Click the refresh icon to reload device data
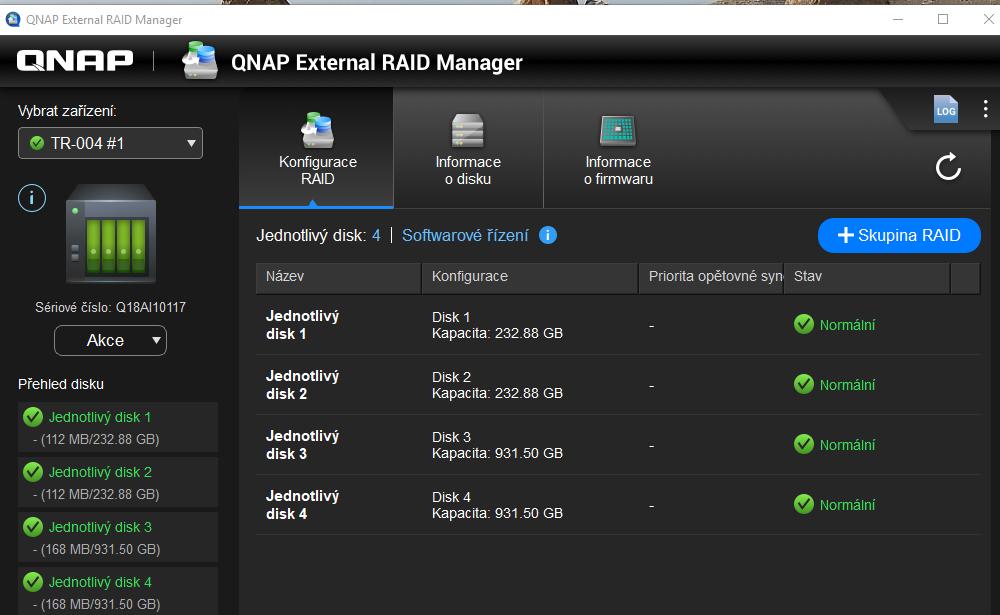 947,167
